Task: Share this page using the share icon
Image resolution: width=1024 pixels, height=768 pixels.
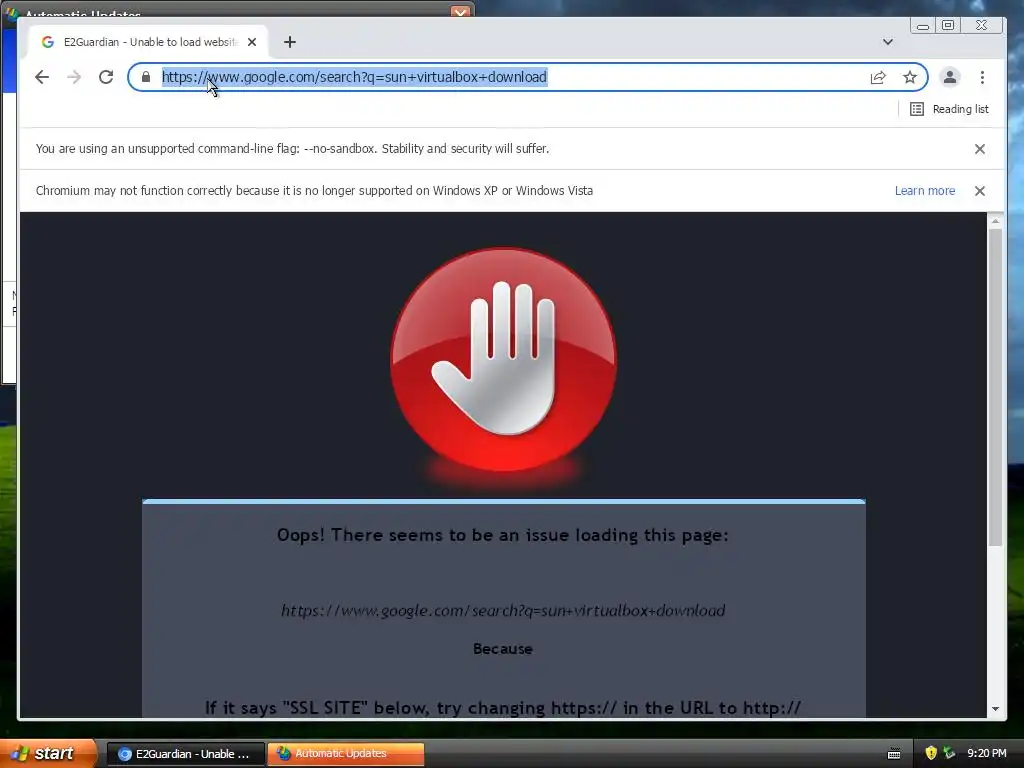Action: [x=878, y=77]
